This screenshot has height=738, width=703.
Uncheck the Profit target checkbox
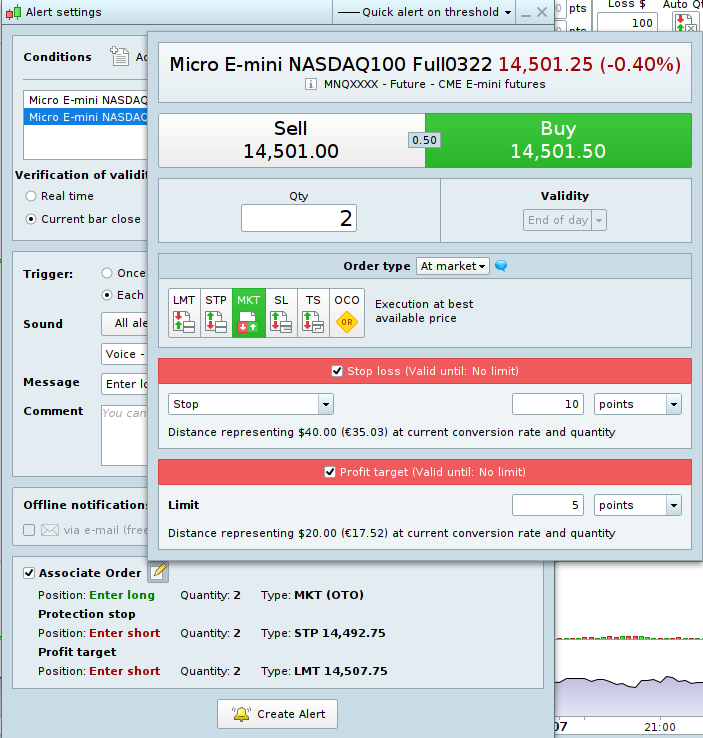click(330, 472)
